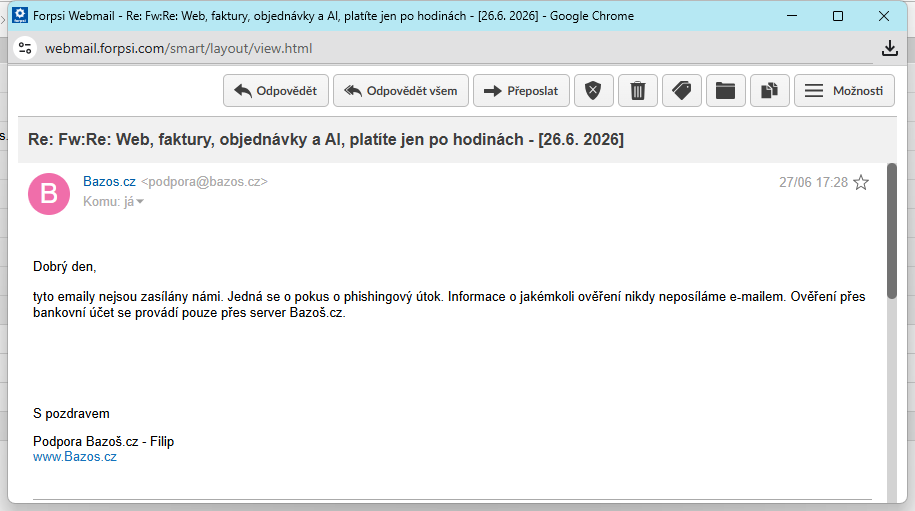The width and height of the screenshot is (915, 511).
Task: Maximize the Chrome window
Action: click(x=837, y=16)
